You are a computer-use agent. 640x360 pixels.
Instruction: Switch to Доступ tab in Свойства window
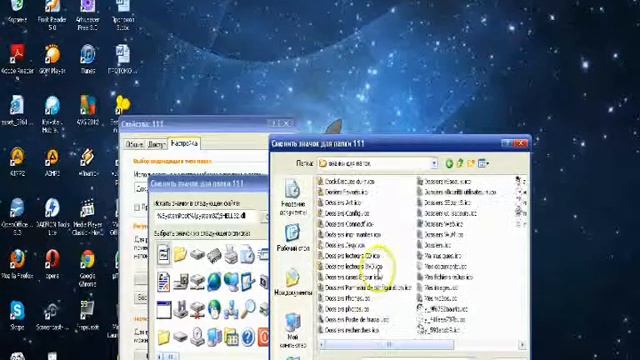156,144
